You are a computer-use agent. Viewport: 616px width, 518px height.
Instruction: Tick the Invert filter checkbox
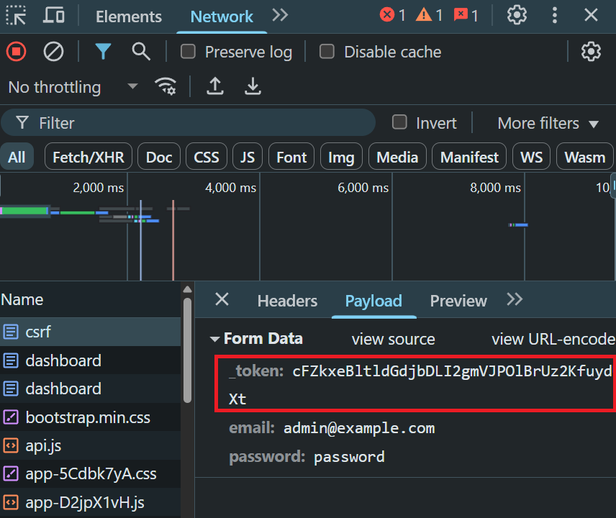pyautogui.click(x=400, y=123)
